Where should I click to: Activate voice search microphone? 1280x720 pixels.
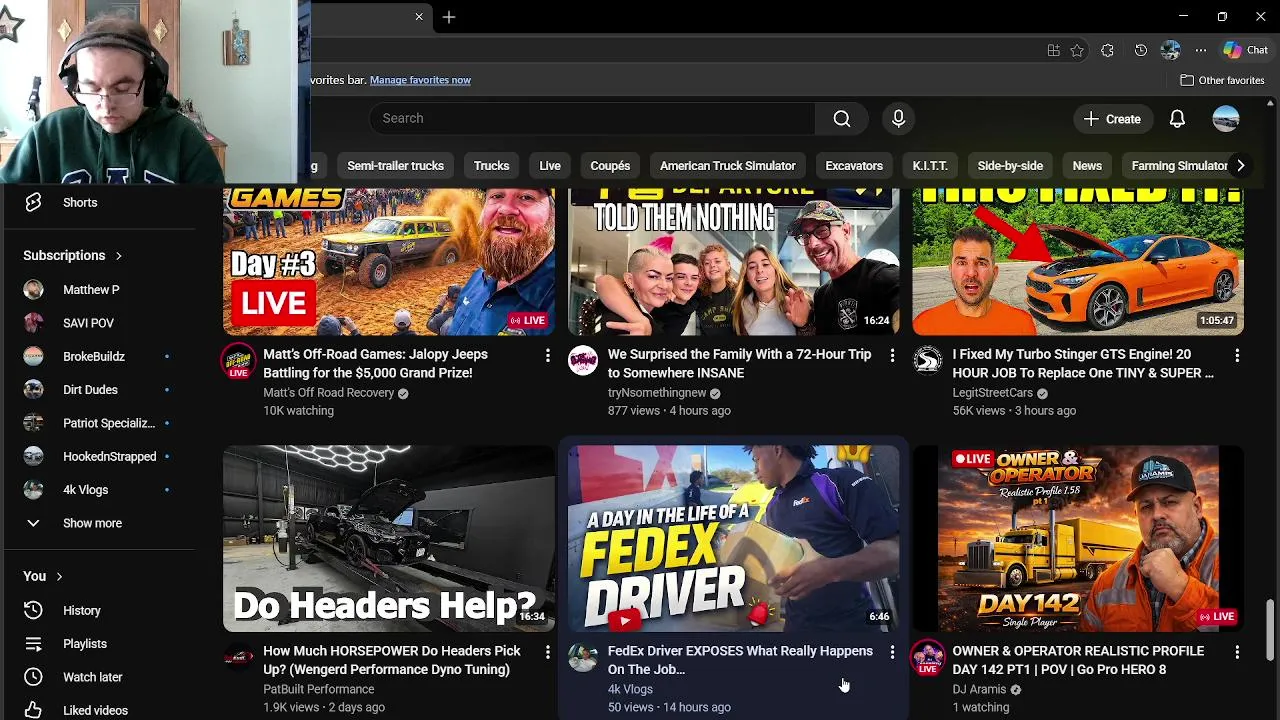898,118
